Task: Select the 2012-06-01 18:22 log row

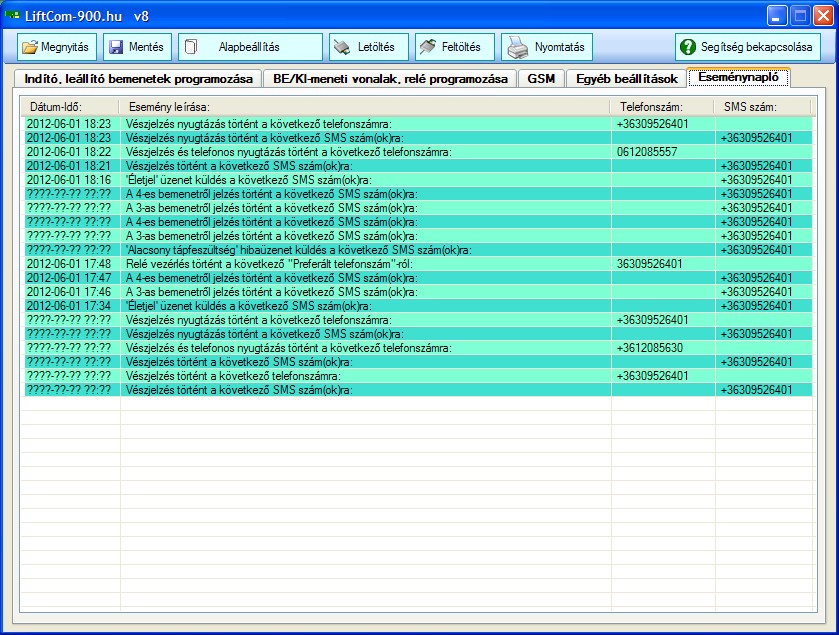Action: (417, 152)
